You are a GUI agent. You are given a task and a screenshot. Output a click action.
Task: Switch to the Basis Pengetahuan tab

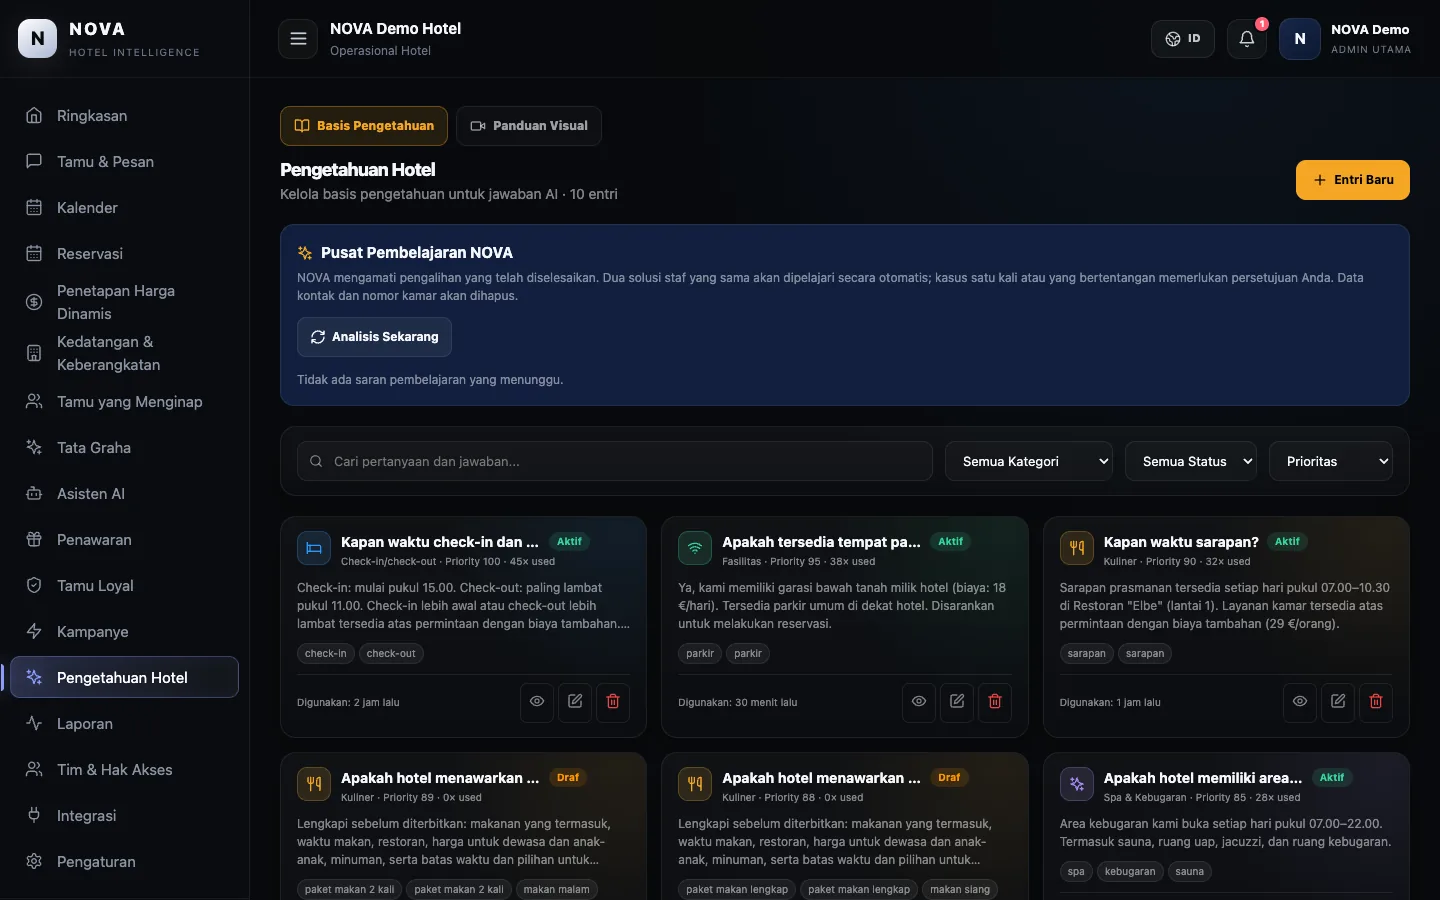click(x=365, y=126)
